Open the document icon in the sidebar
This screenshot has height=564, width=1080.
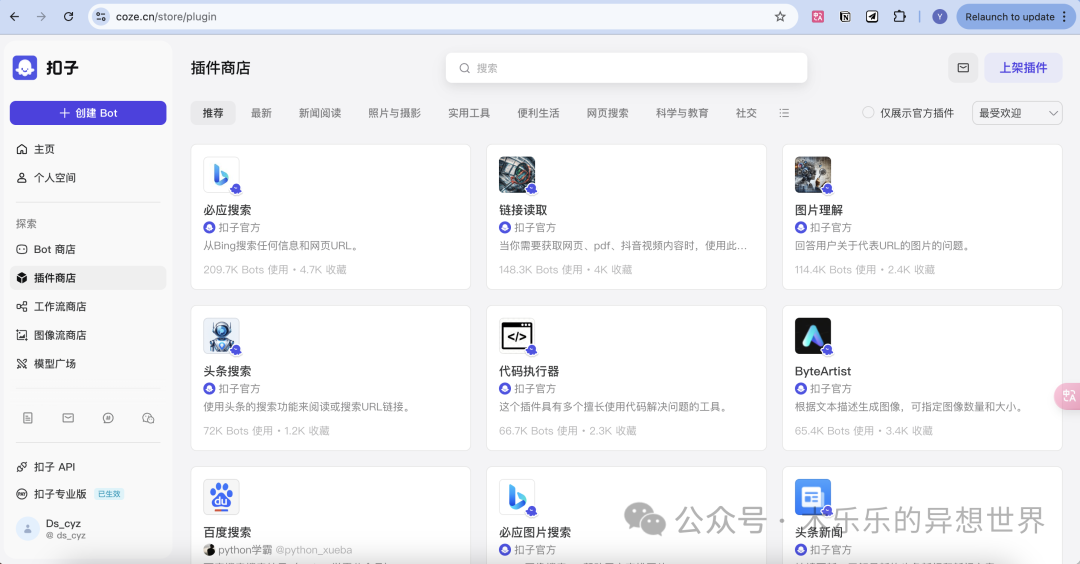pos(28,418)
